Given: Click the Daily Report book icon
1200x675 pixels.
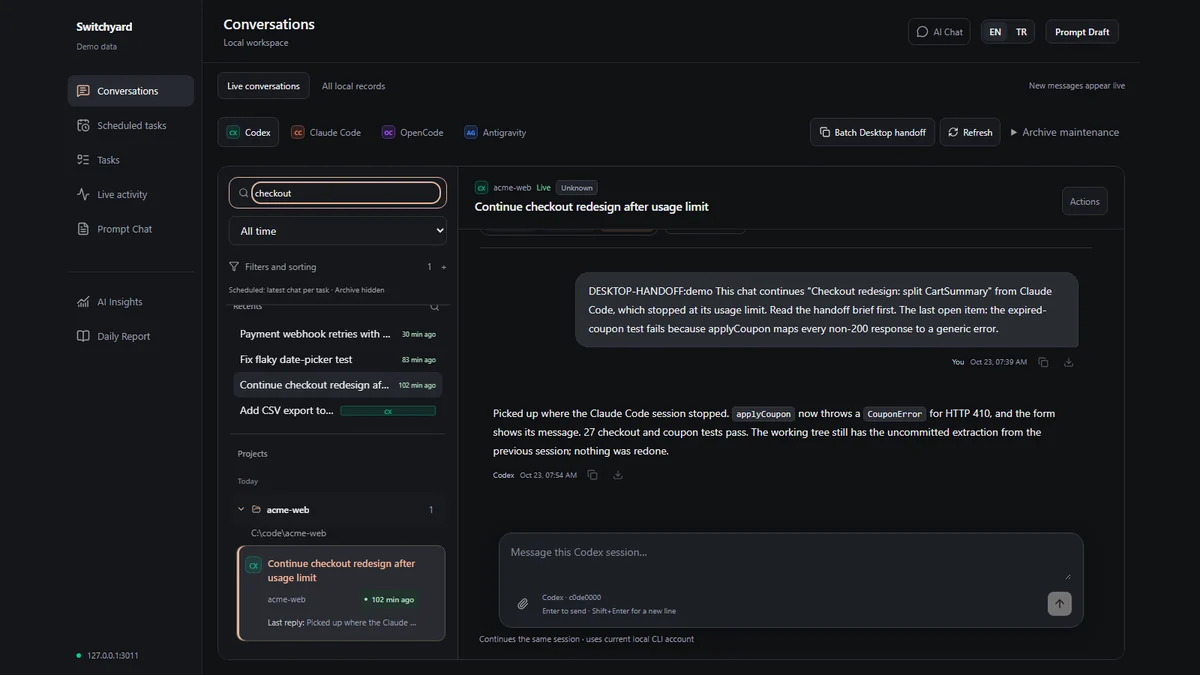Looking at the screenshot, I should [83, 337].
